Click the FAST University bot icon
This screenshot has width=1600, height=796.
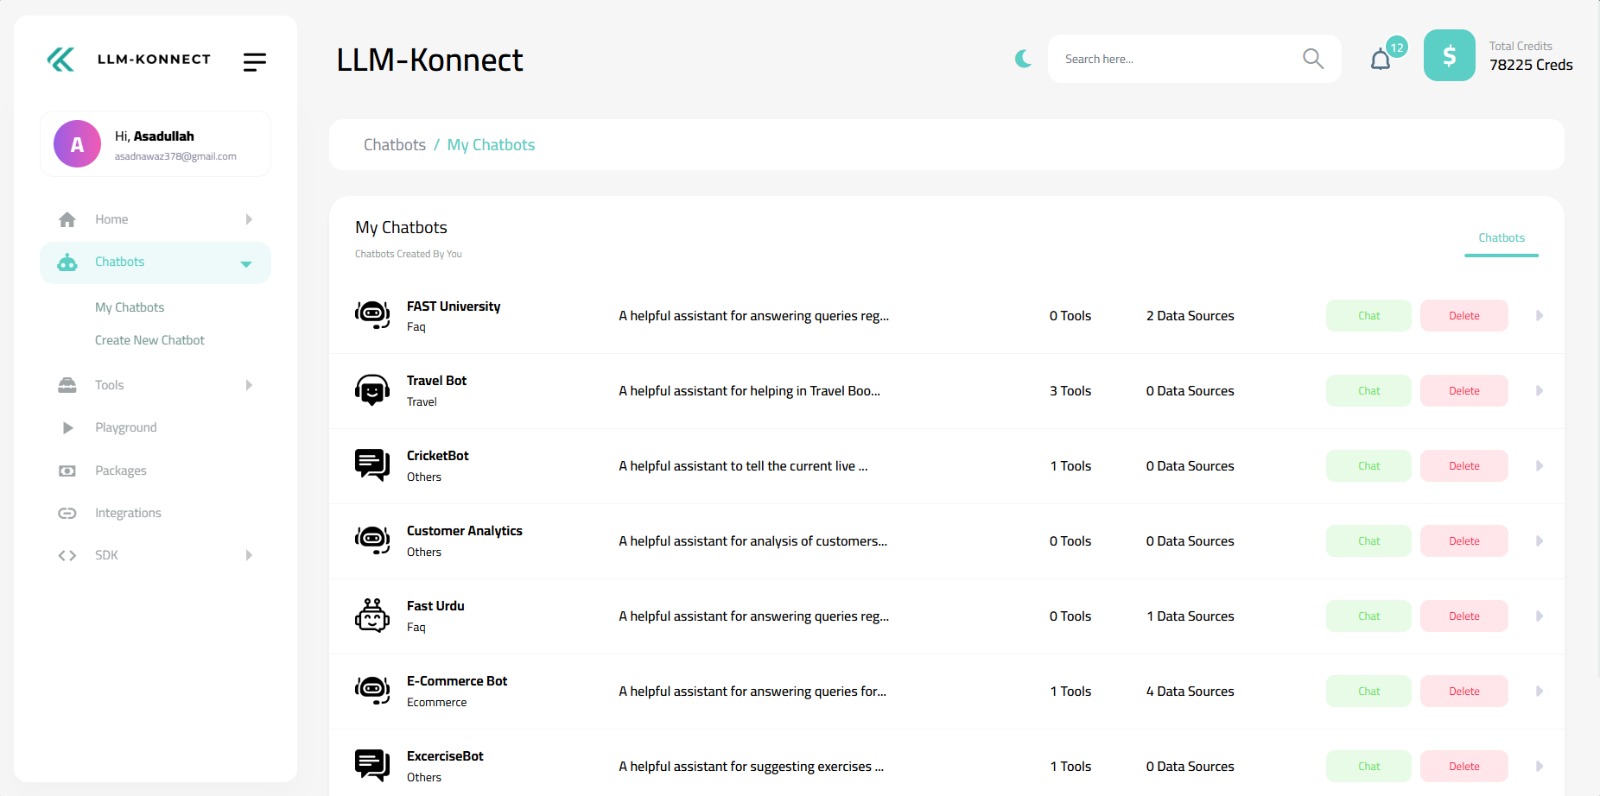(372, 315)
